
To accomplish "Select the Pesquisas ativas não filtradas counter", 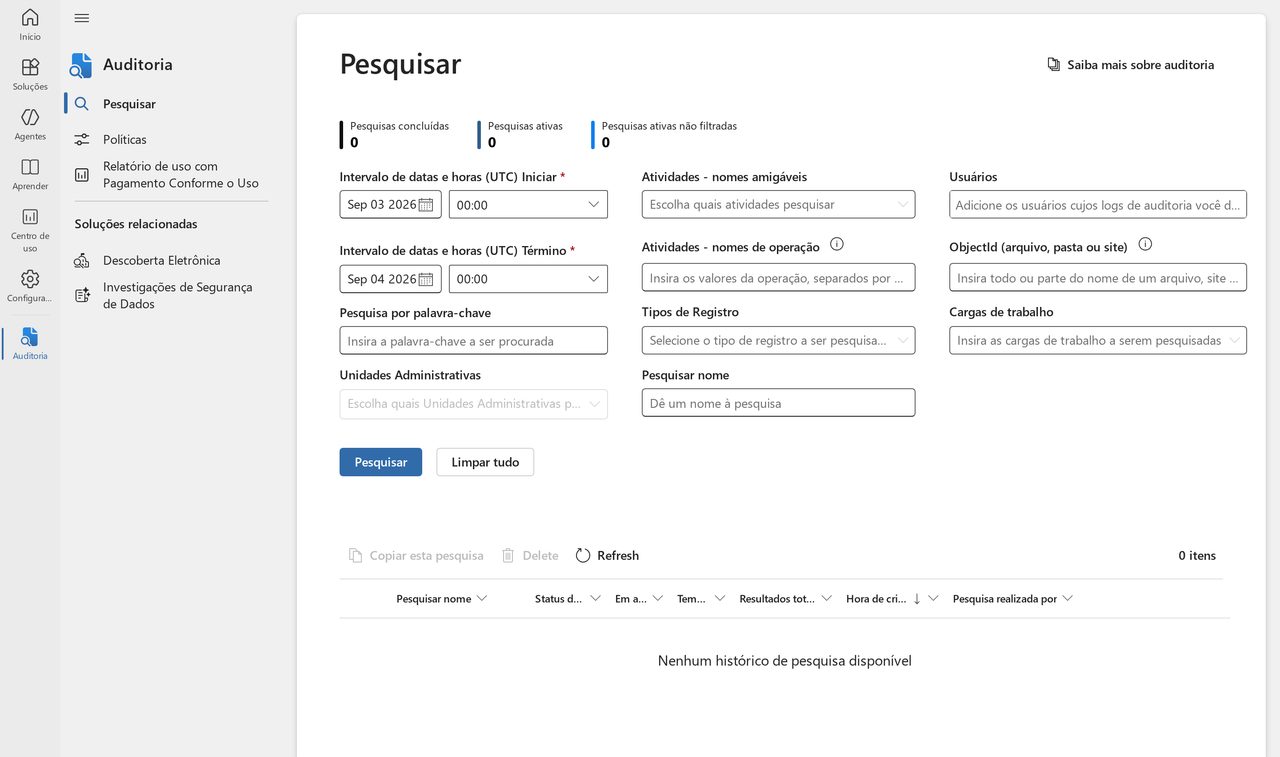I will (x=665, y=134).
